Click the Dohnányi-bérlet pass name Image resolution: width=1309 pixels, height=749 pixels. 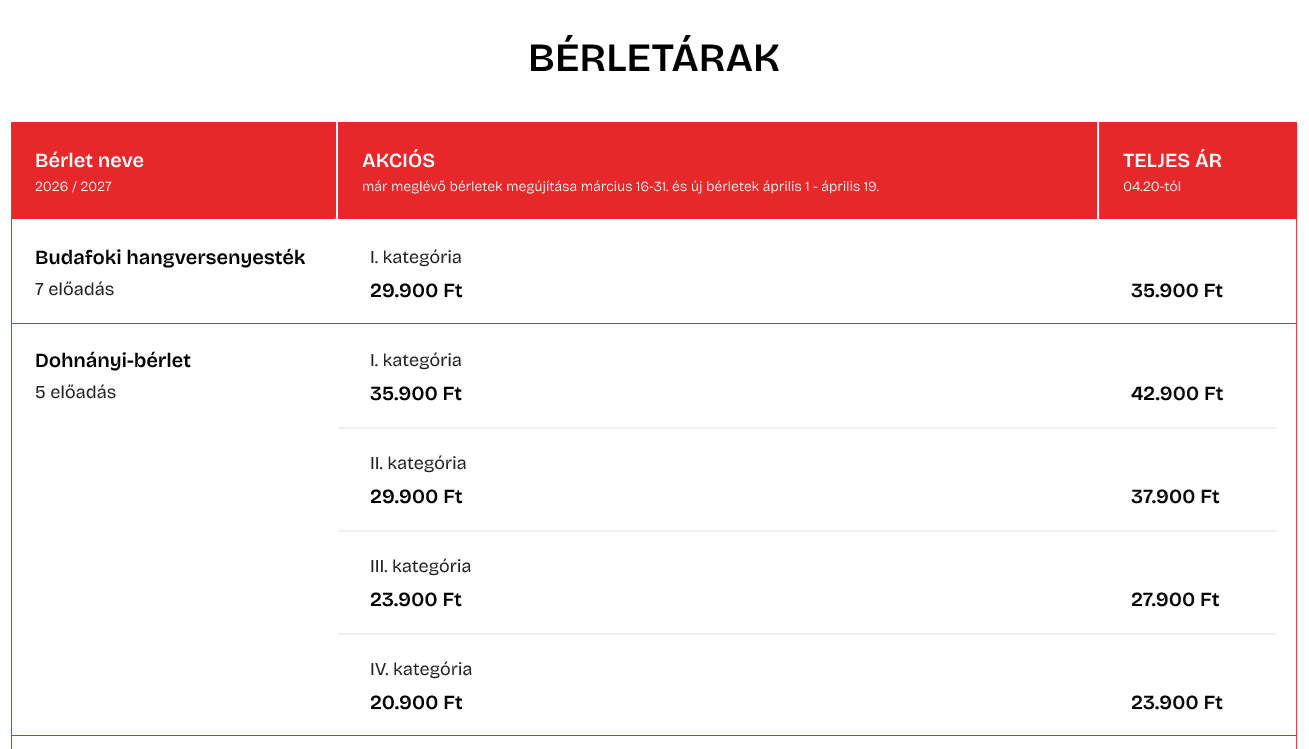click(x=113, y=360)
